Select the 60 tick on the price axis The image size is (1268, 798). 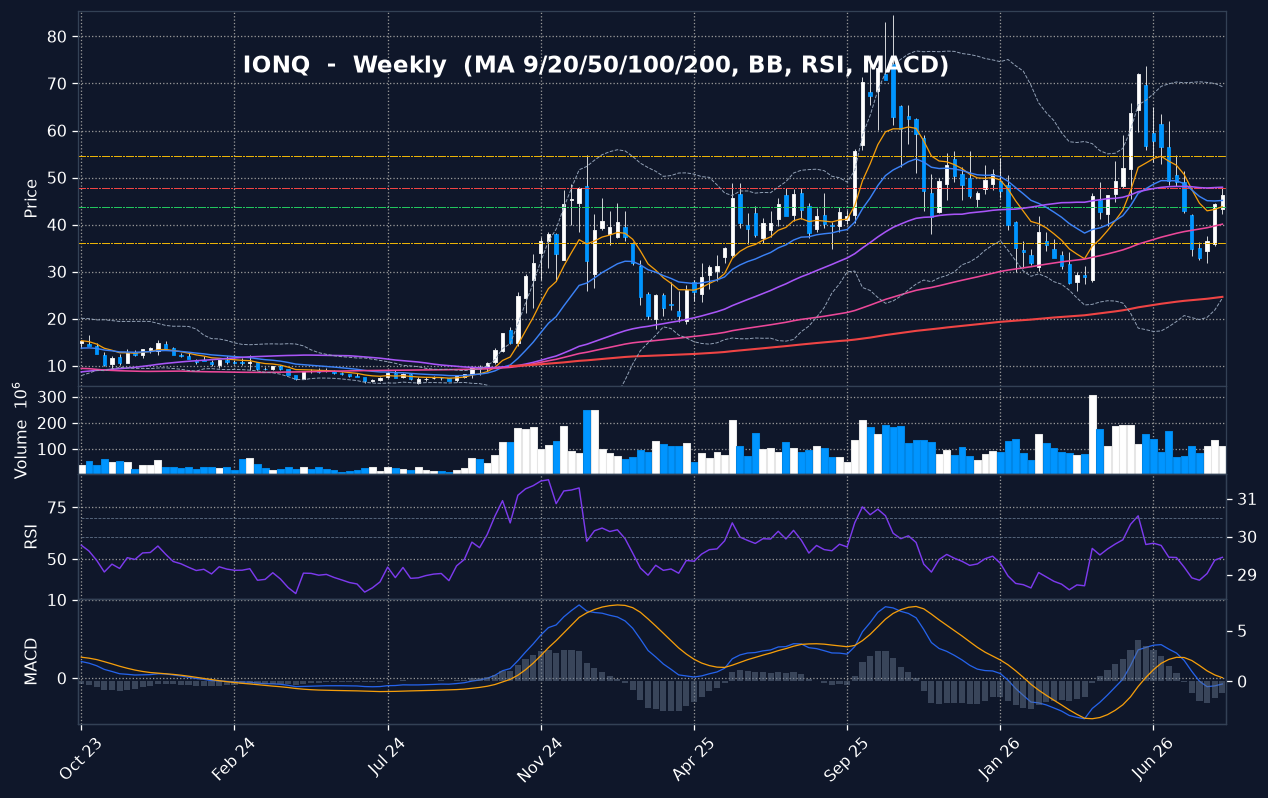56,131
